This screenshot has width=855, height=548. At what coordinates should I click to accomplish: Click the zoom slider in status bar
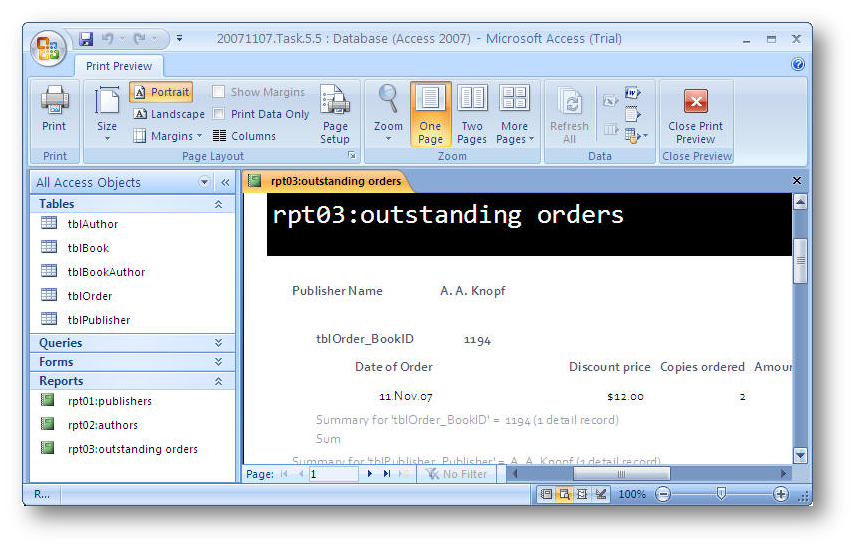(x=721, y=494)
